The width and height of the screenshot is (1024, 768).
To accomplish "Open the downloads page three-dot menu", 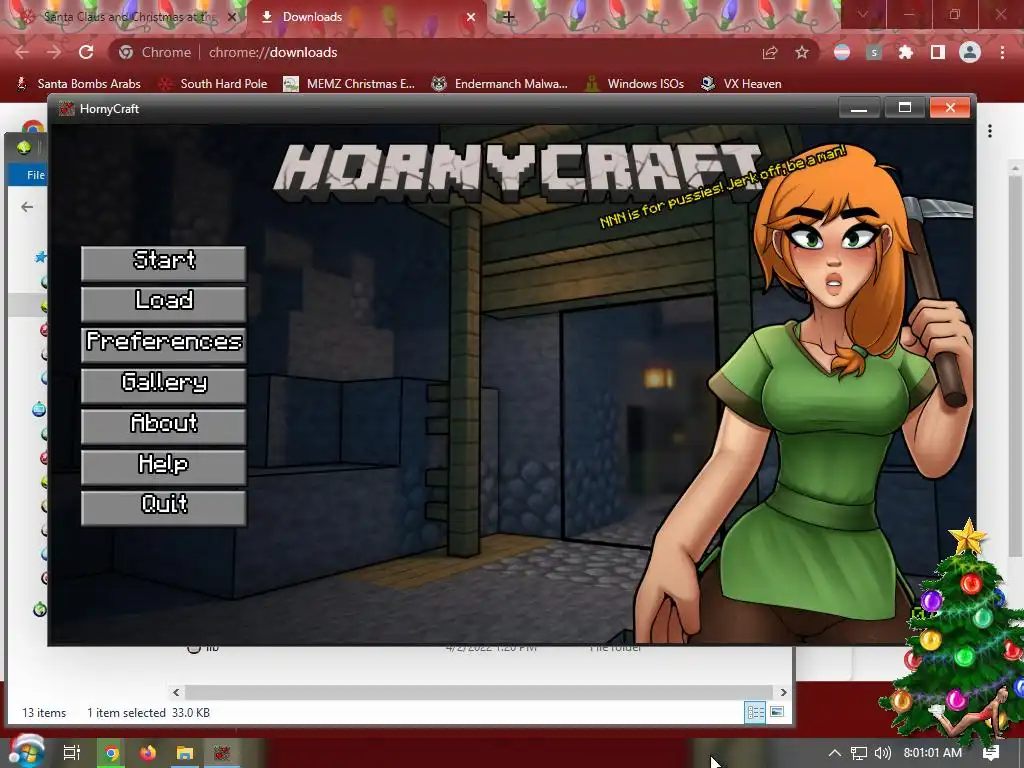I will tap(990, 131).
